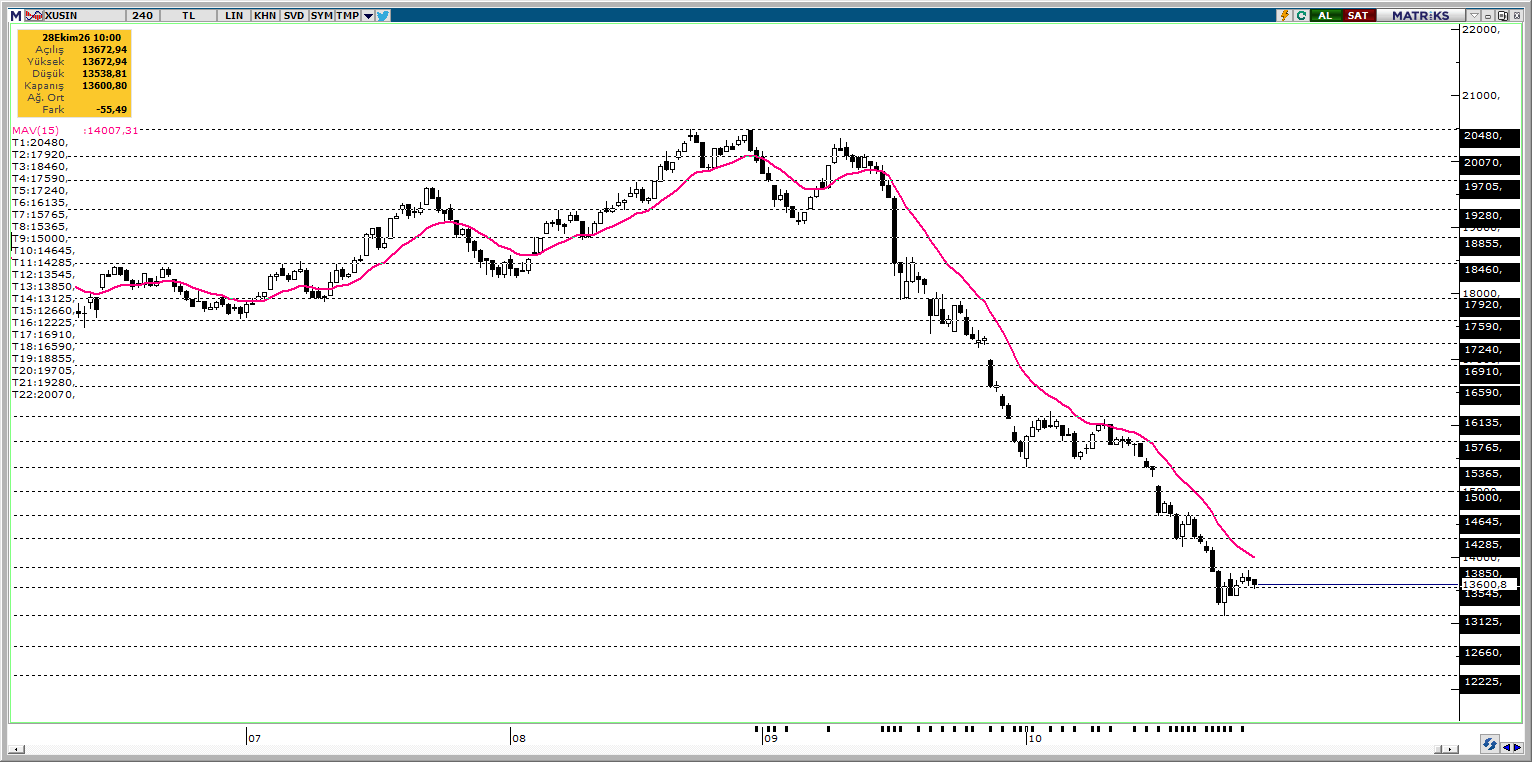Viewport: 1532px width, 762px height.
Task: Shift chart right with blue arrow
Action: (x=1517, y=748)
